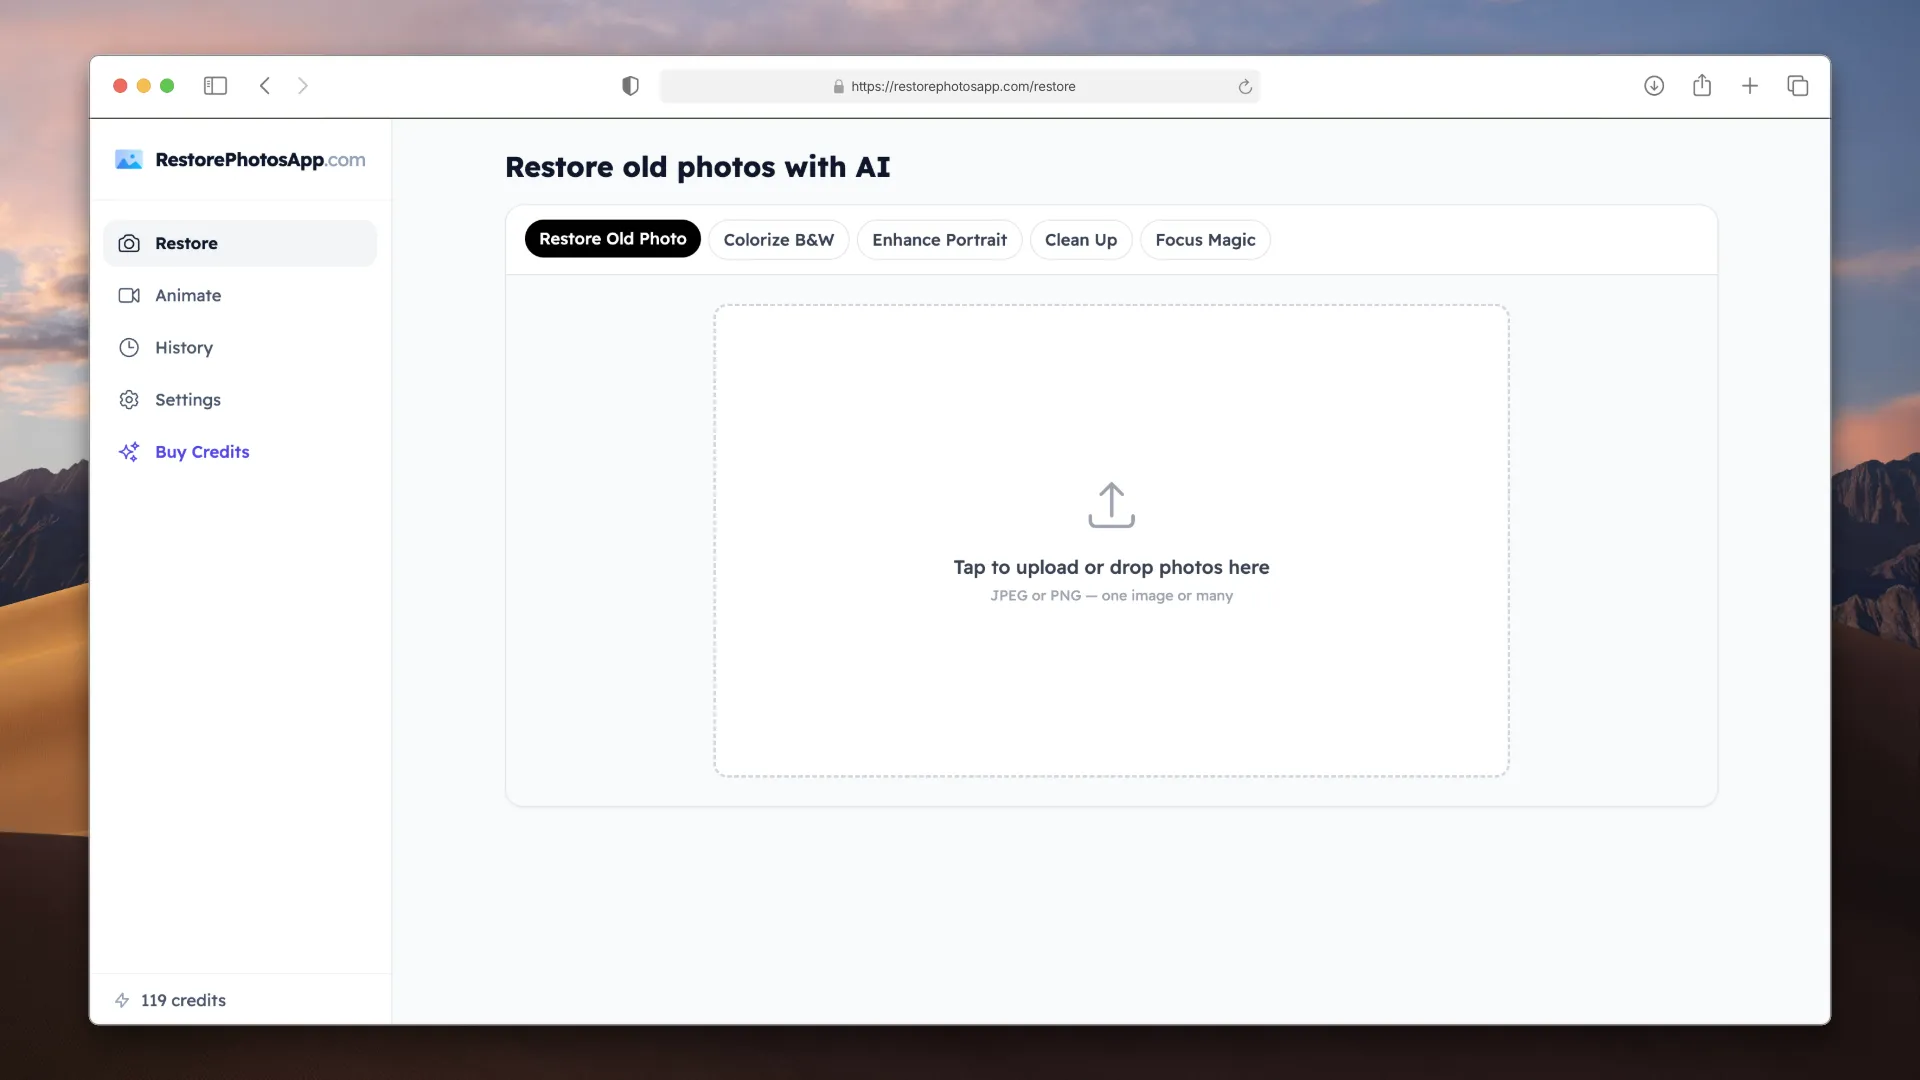Select the Enhance Portrait mode
Image resolution: width=1920 pixels, height=1080 pixels.
[939, 240]
